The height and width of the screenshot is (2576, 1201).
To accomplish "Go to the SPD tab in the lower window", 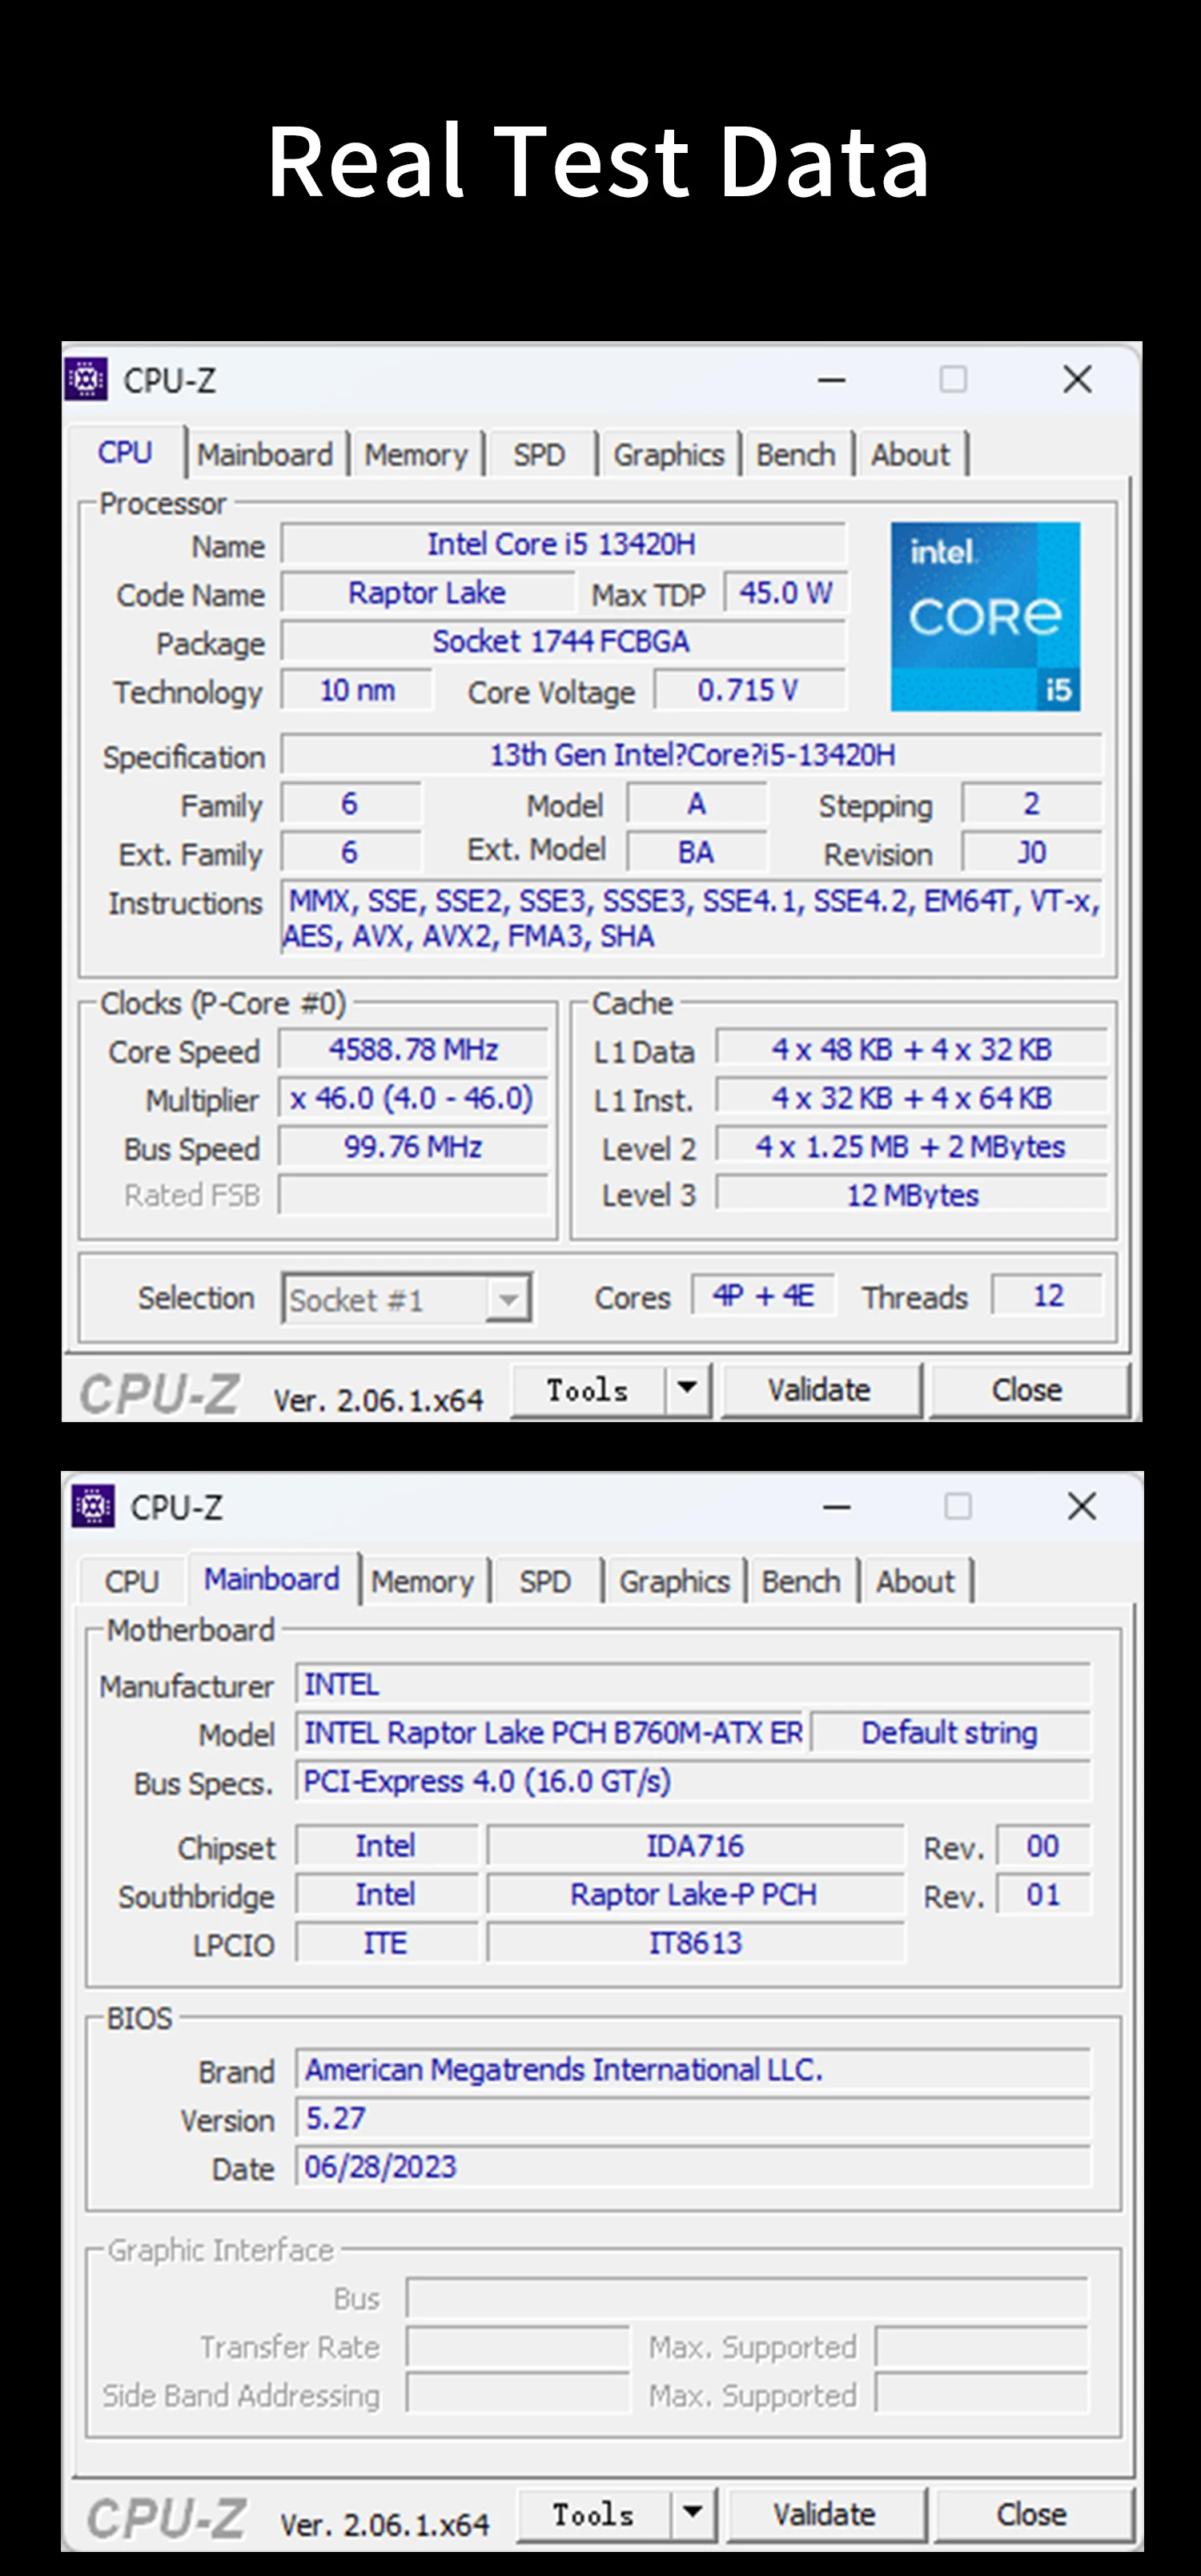I will click(544, 1582).
